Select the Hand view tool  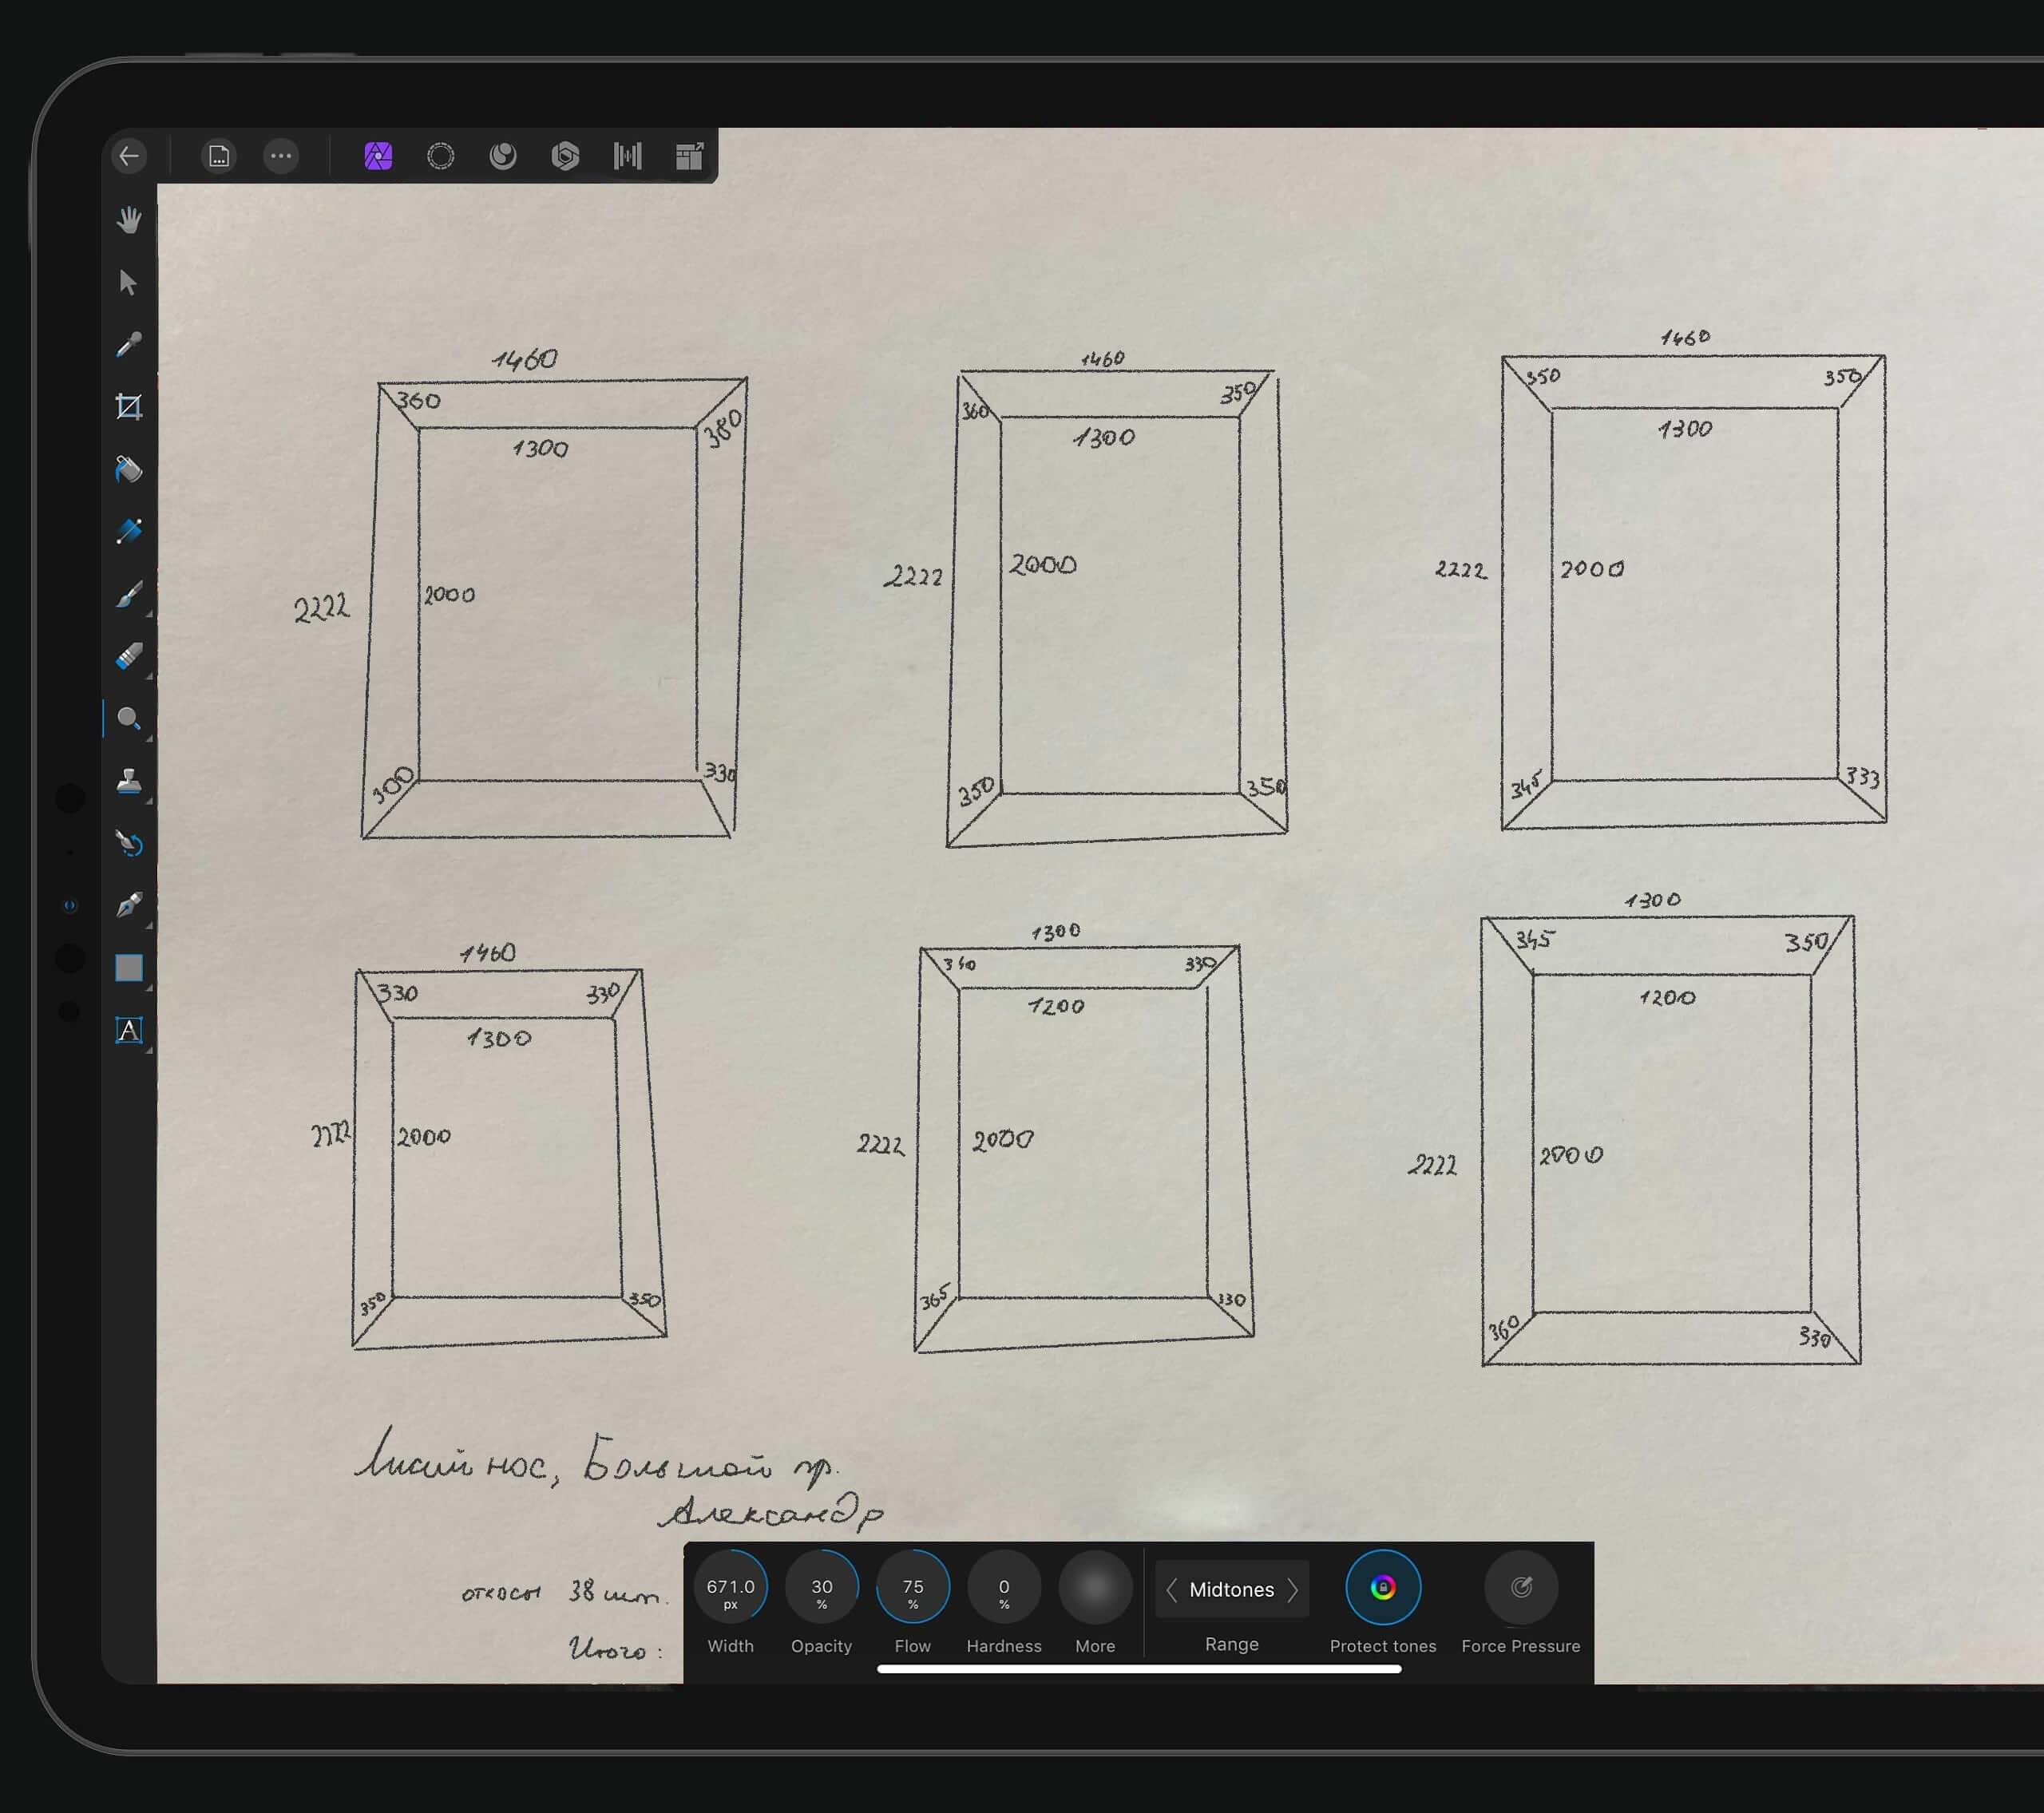(129, 220)
